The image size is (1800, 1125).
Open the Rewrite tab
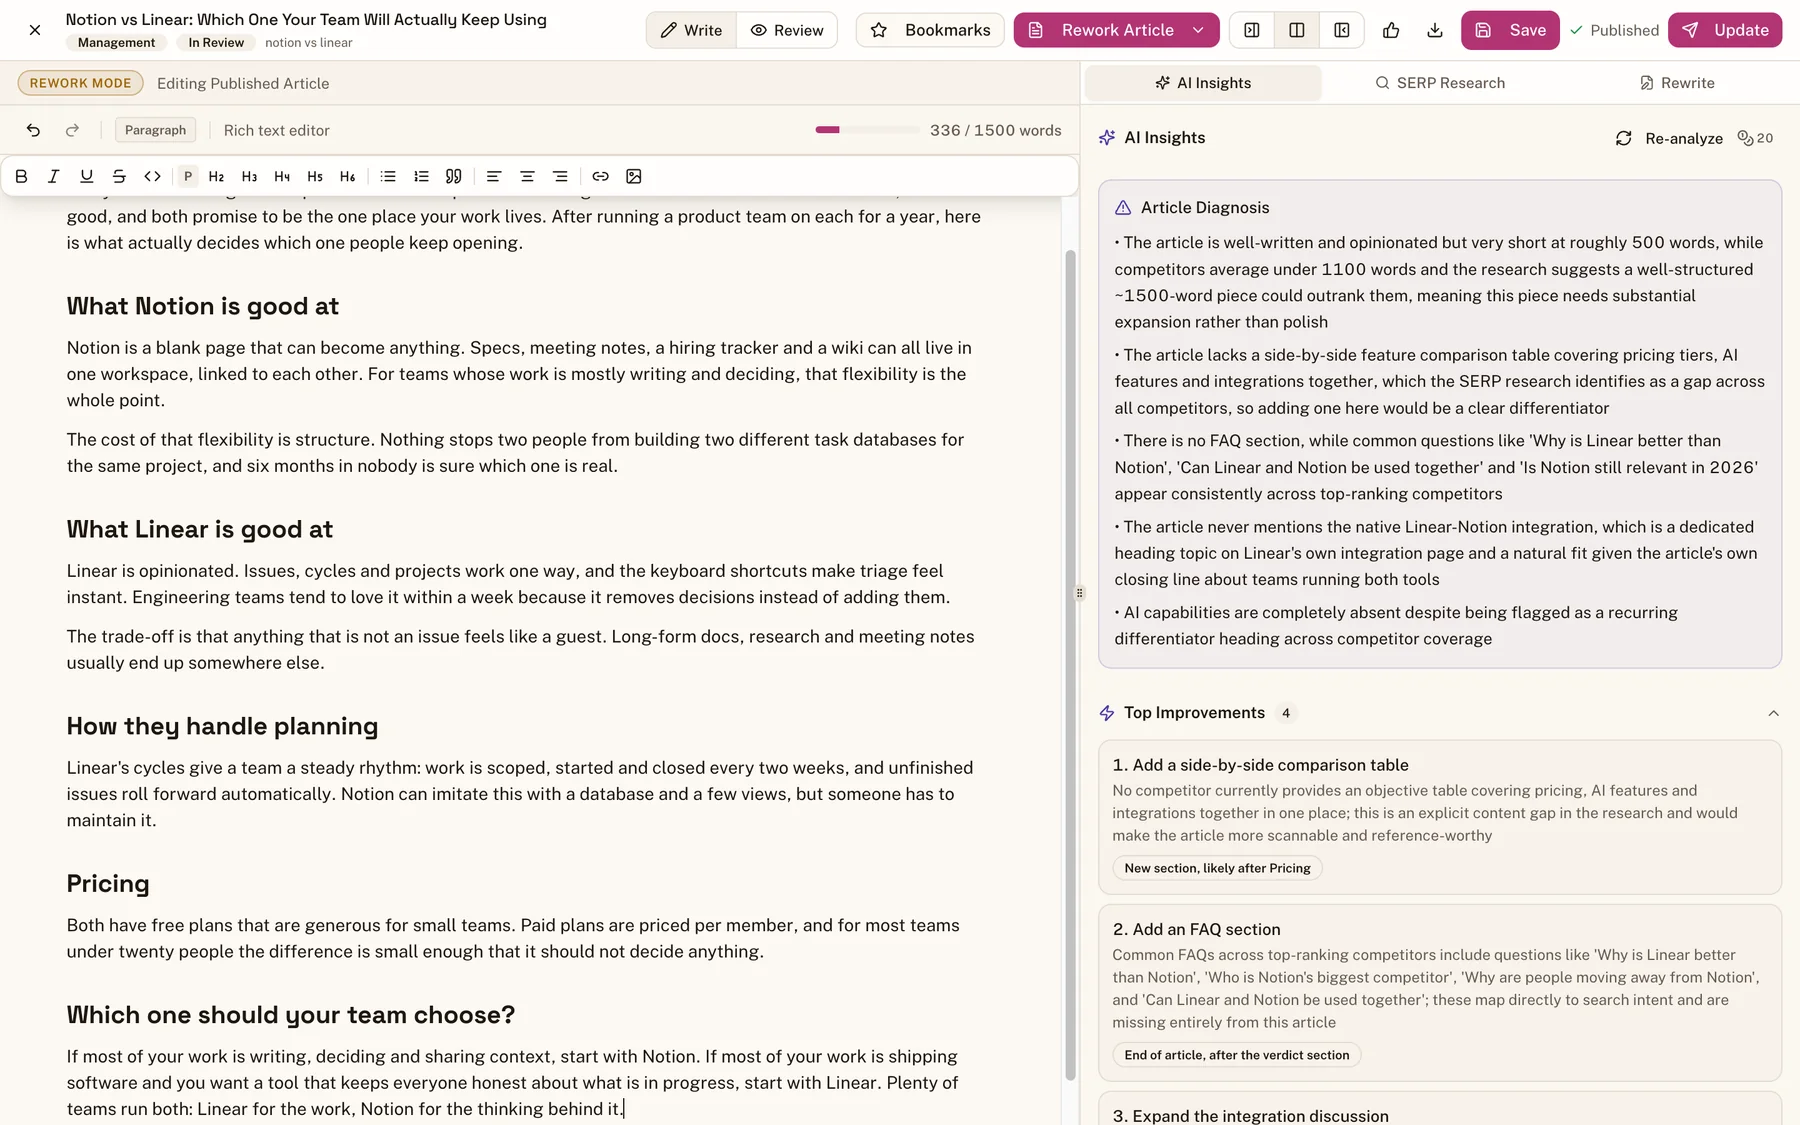coord(1677,83)
